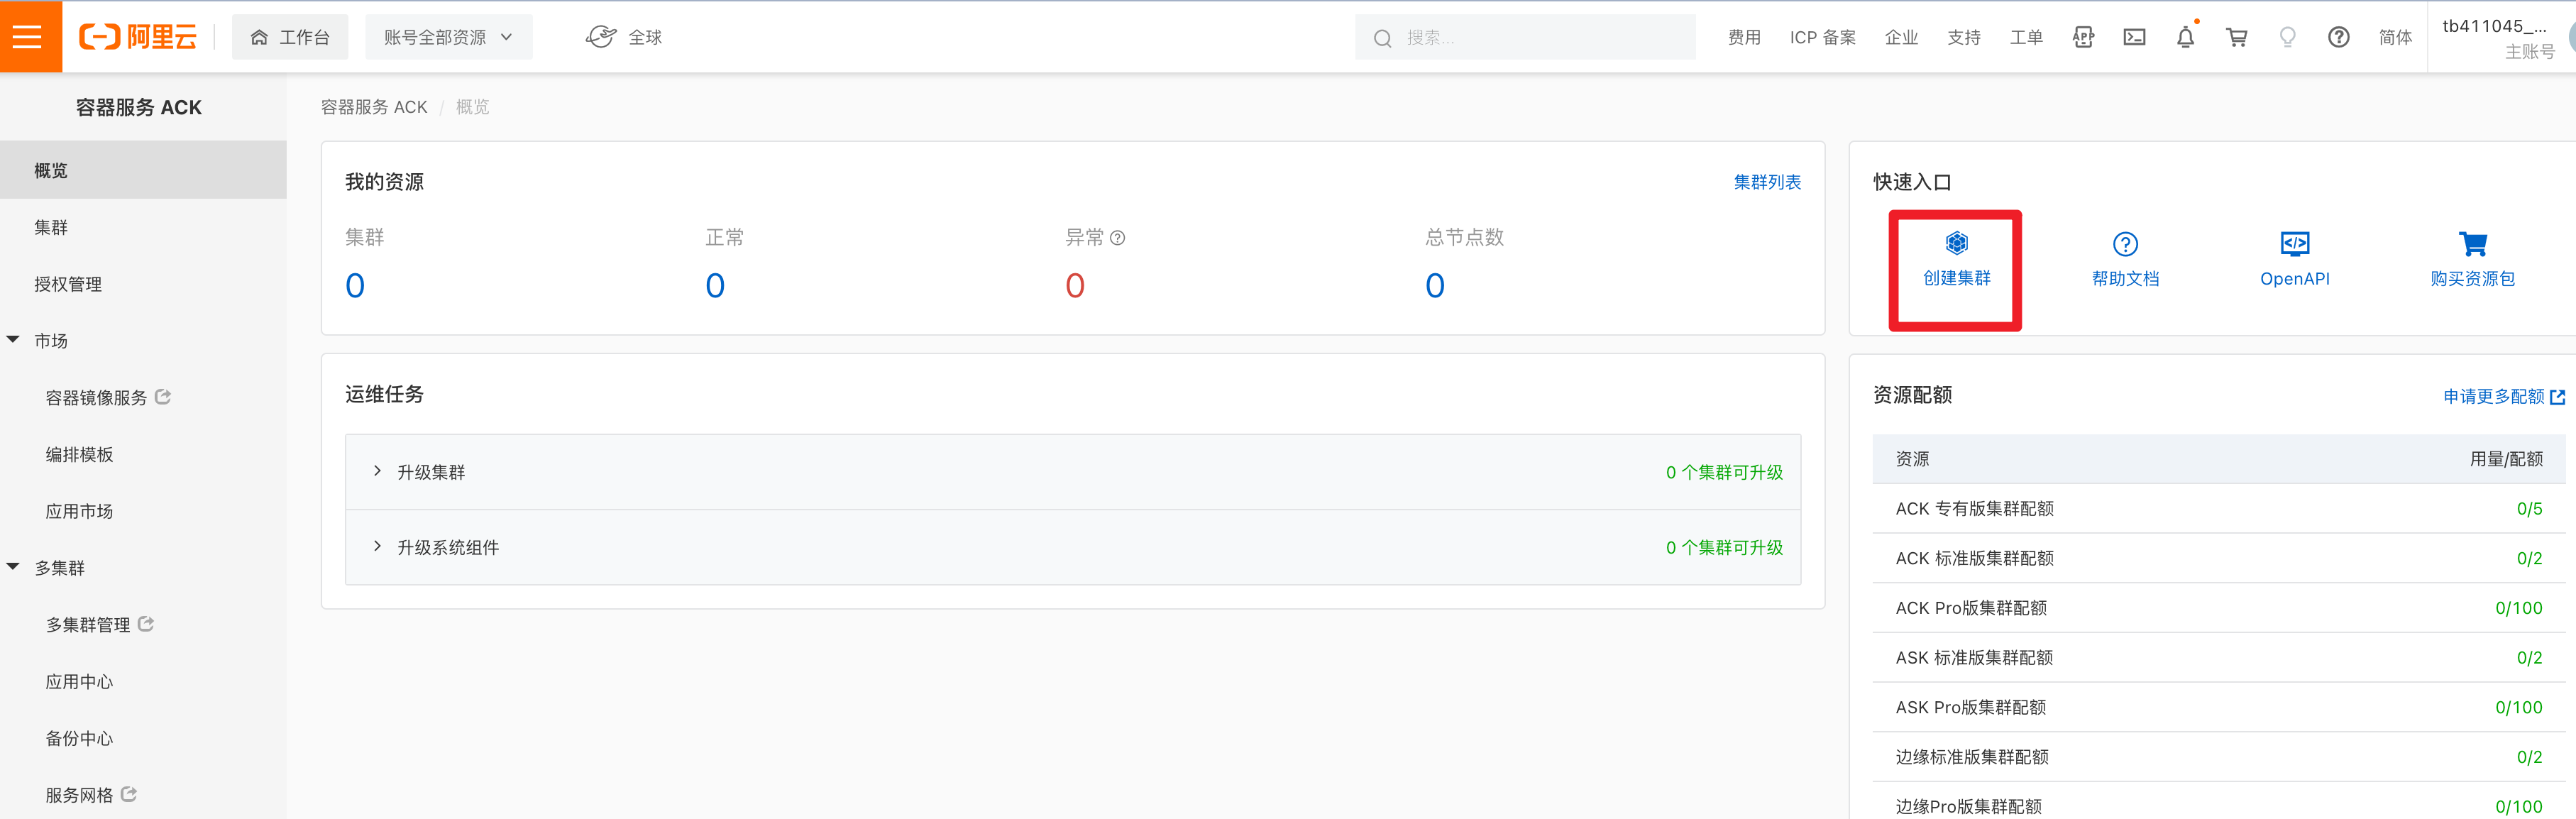Click the Create Cluster (创建集群) icon

pos(1956,244)
